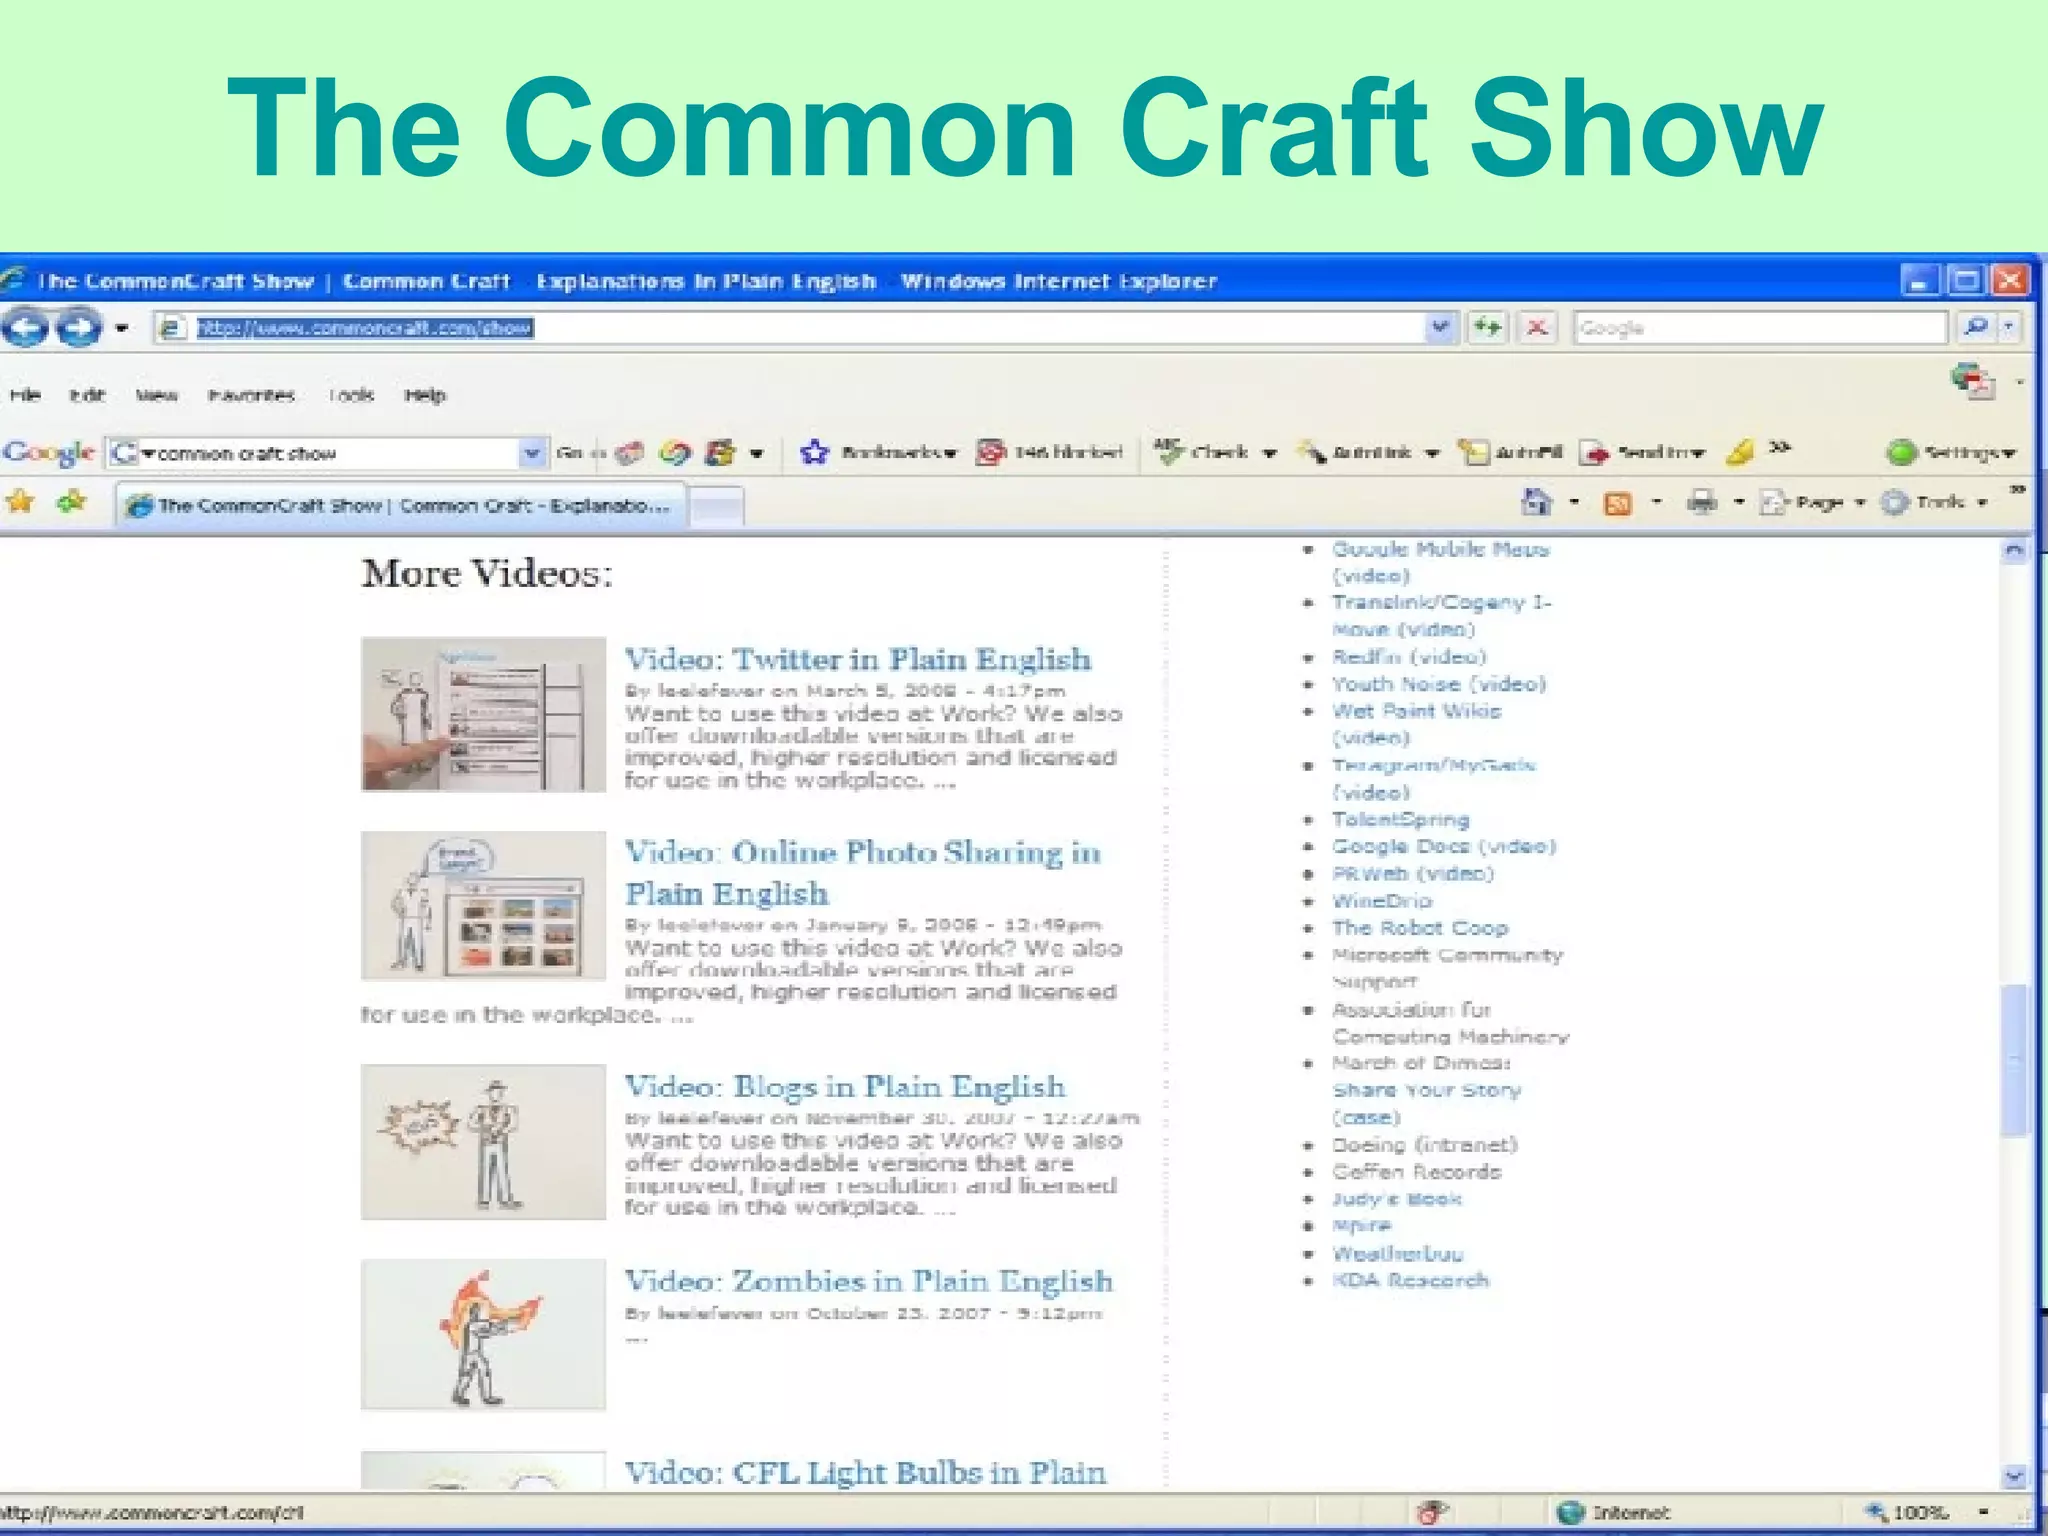Click the address bar with commoncraft.com/show
Viewport: 2048px width, 1536px height.
point(790,328)
